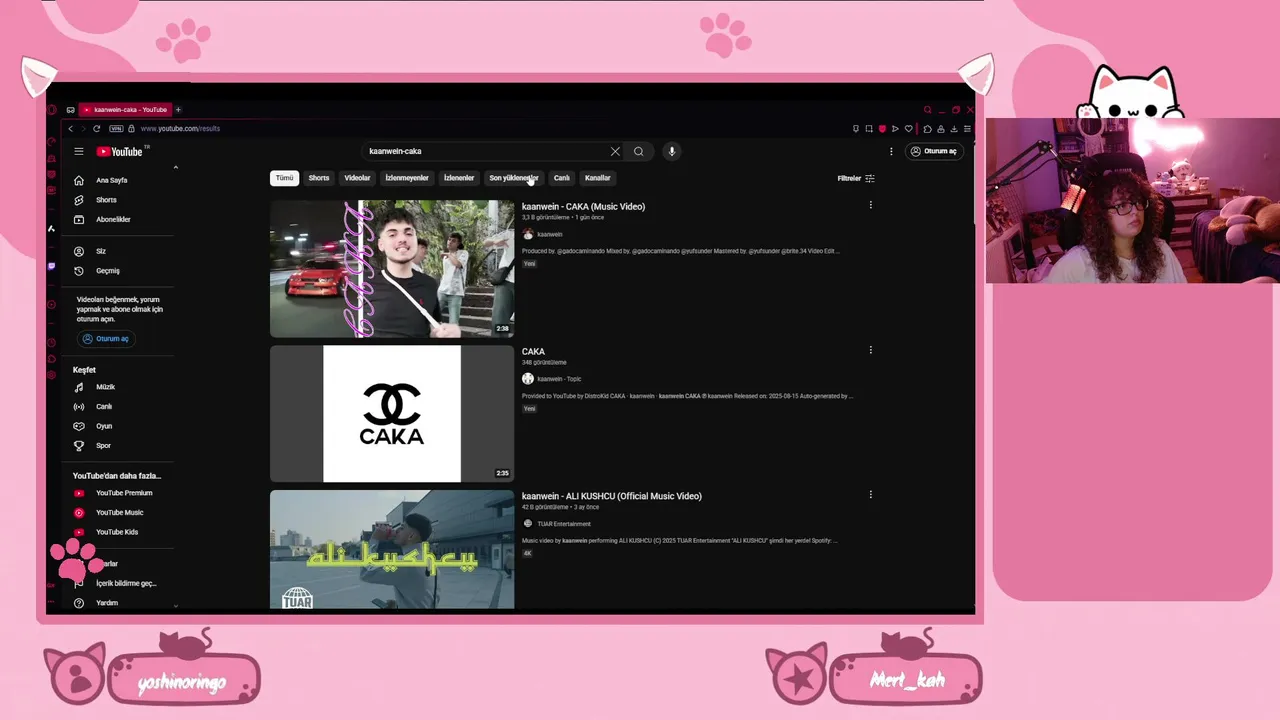Screen dimensions: 1280x720
Task: Select the İzlenmeyenler filter chip
Action: pyautogui.click(x=407, y=178)
